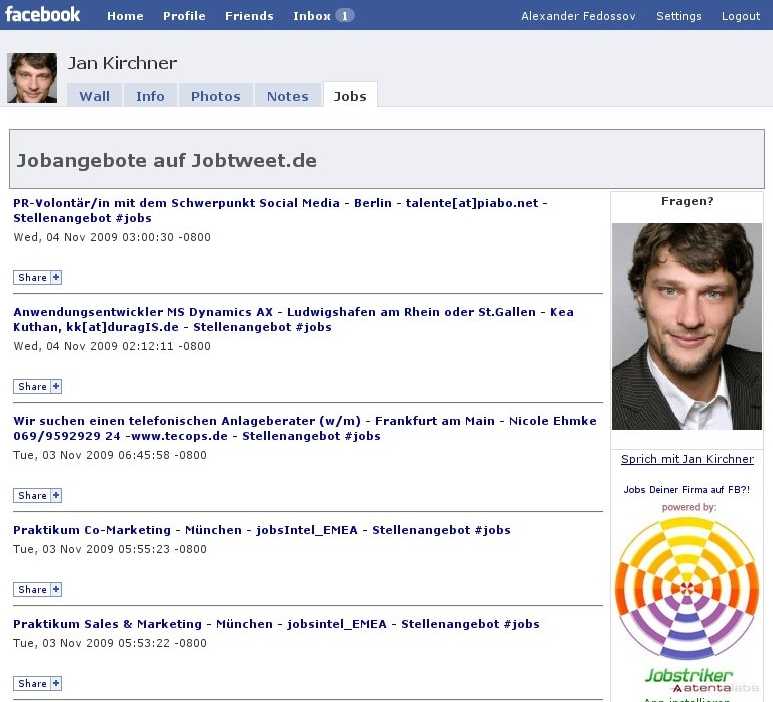Screen dimensions: 773x702
Task: Click the date Wed, 04 Nov 2009 03:00:30 -0800
Action: tap(112, 237)
